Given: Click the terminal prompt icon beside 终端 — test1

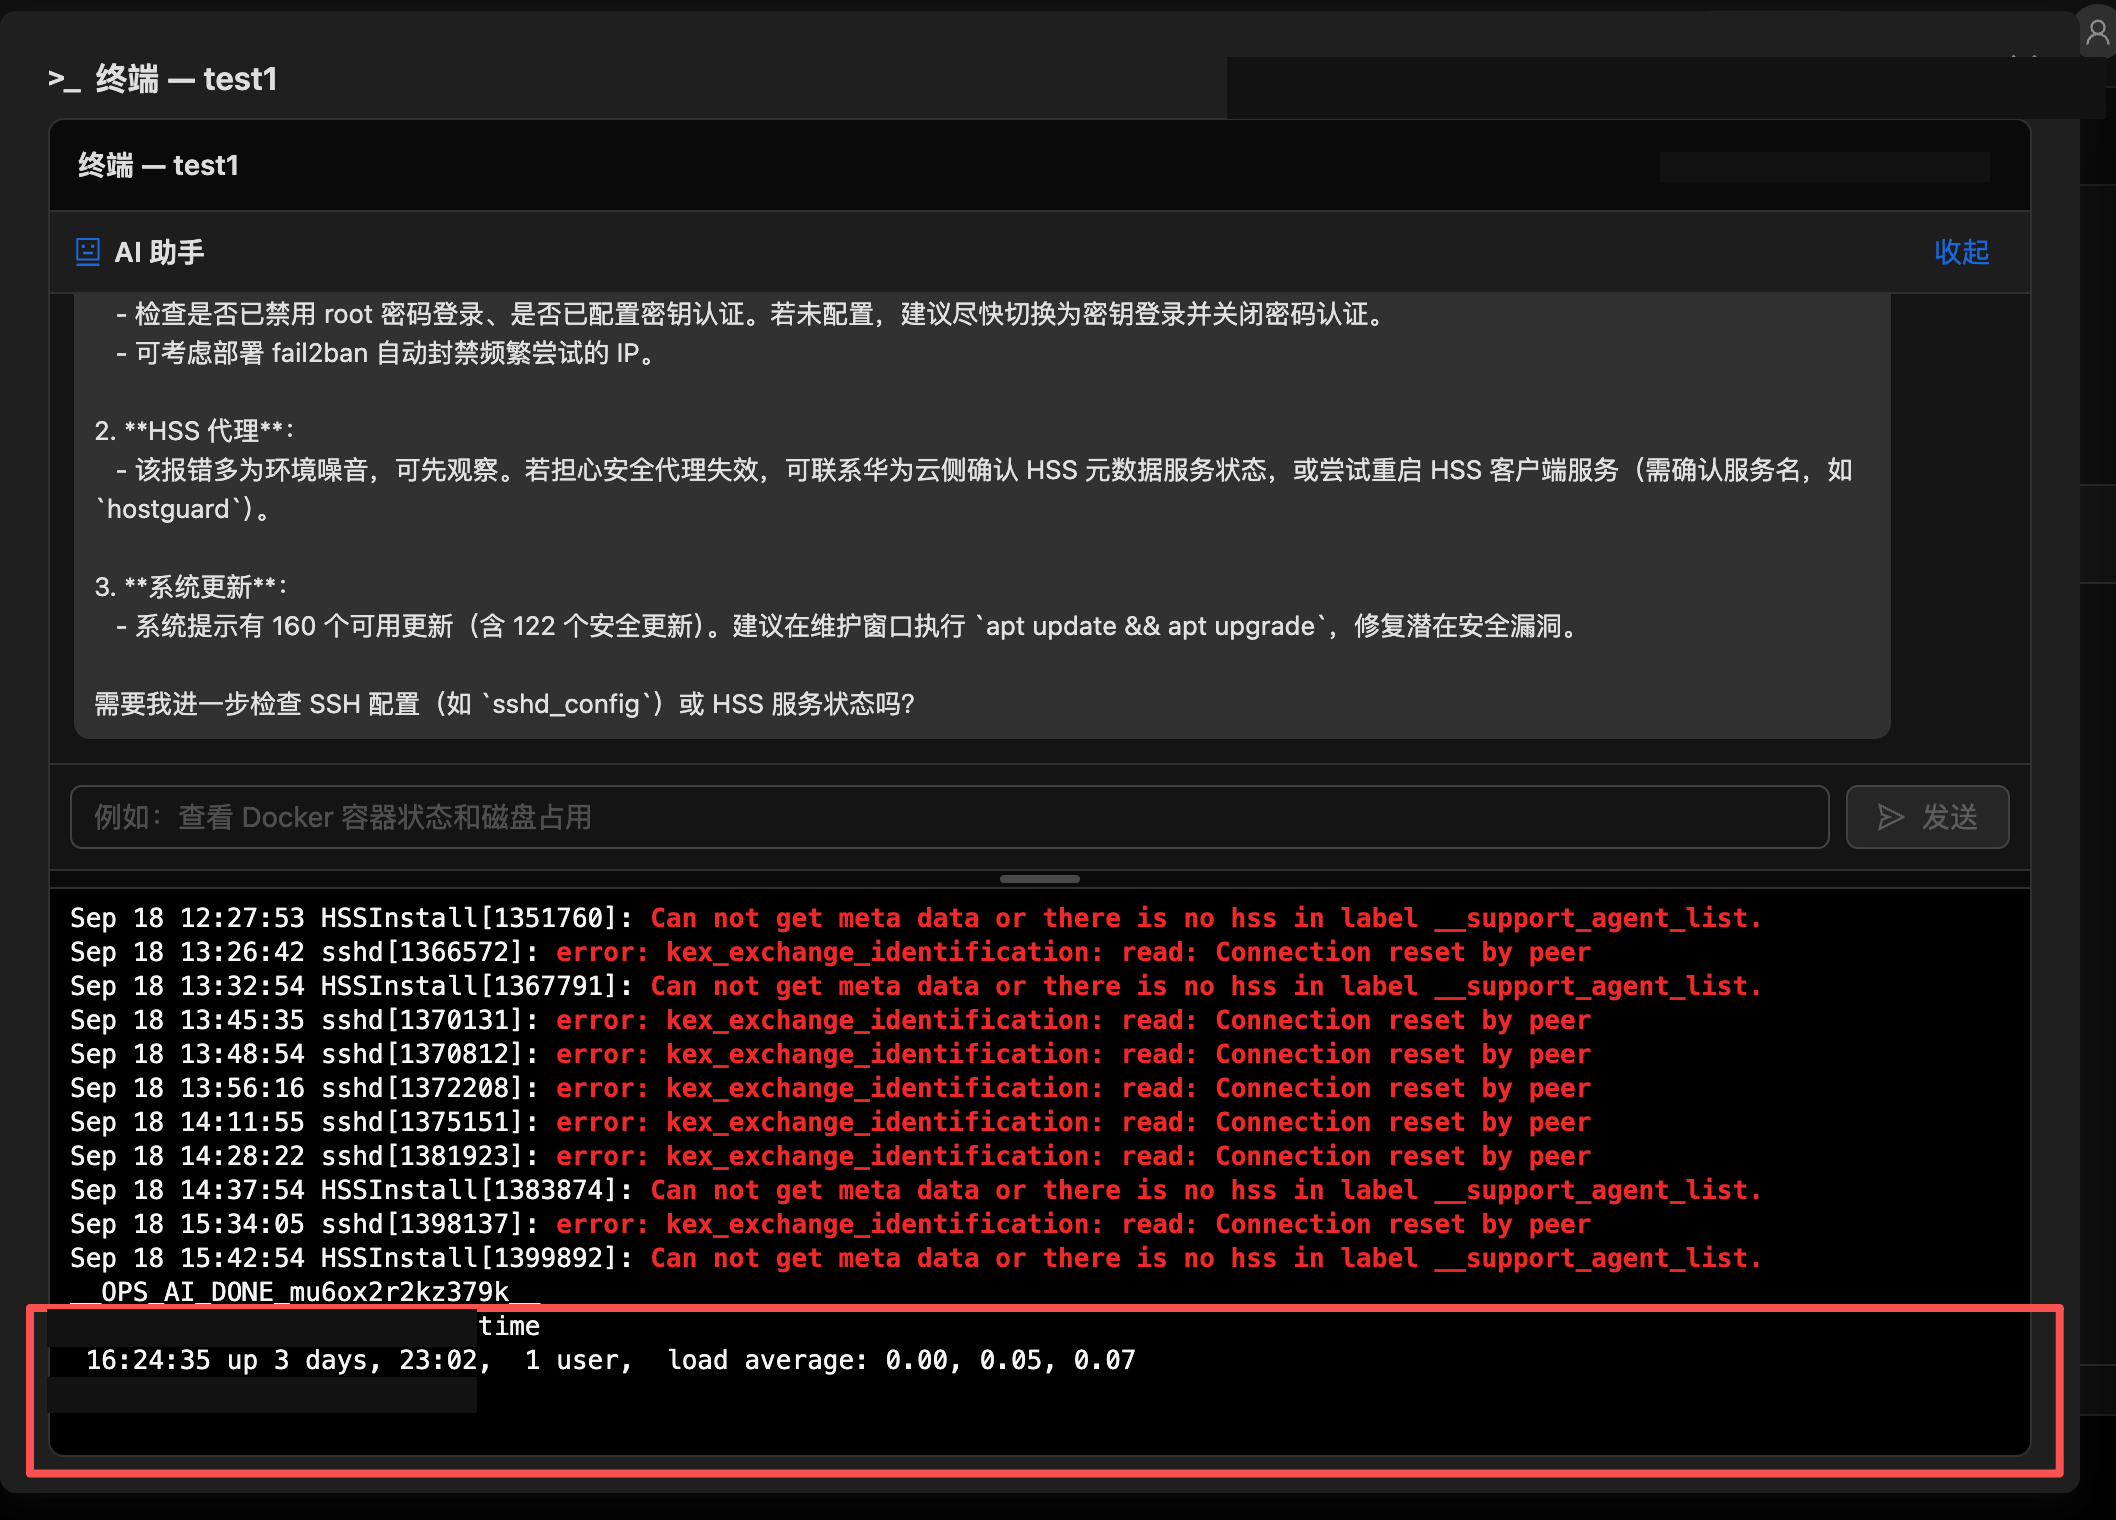Looking at the screenshot, I should coord(64,79).
